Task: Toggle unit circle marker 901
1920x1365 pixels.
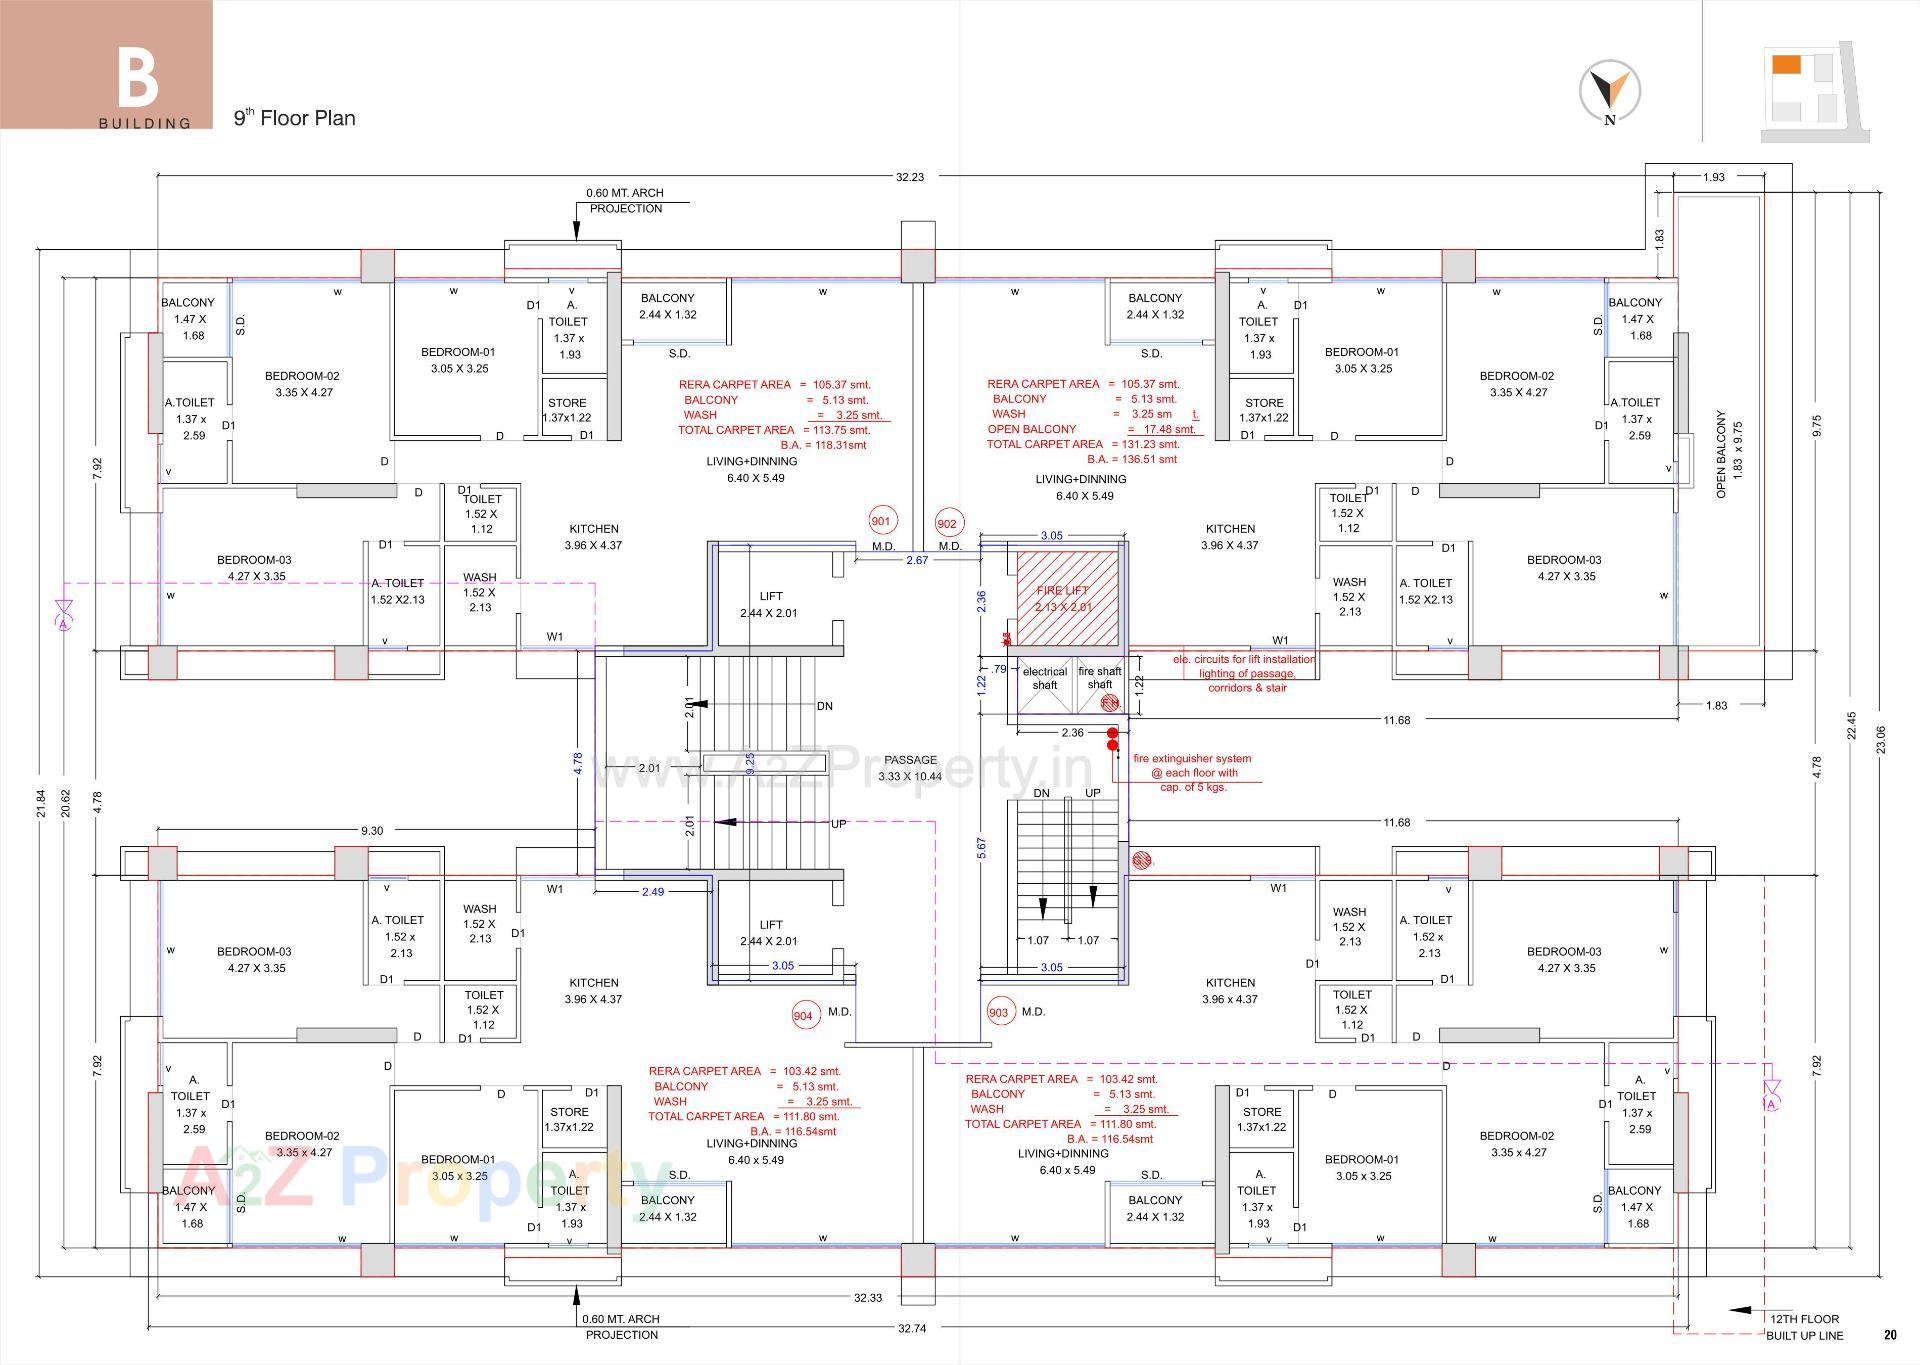Action: point(881,521)
